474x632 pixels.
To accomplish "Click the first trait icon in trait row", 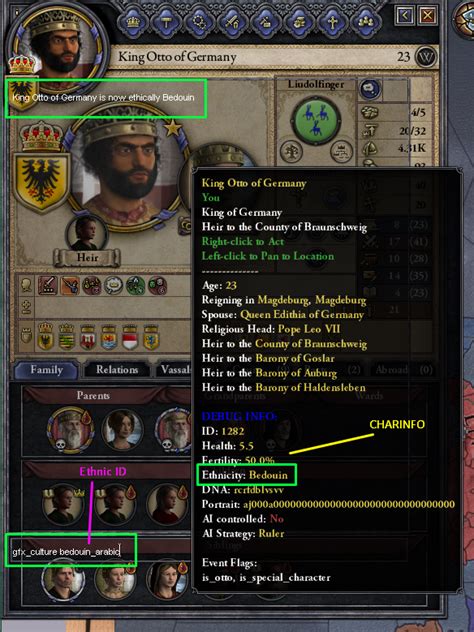I will point(48,286).
